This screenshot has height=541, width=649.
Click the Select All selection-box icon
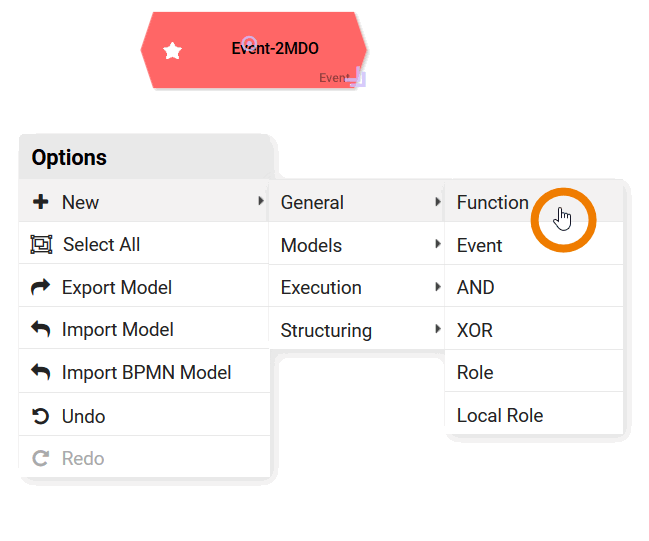point(41,244)
